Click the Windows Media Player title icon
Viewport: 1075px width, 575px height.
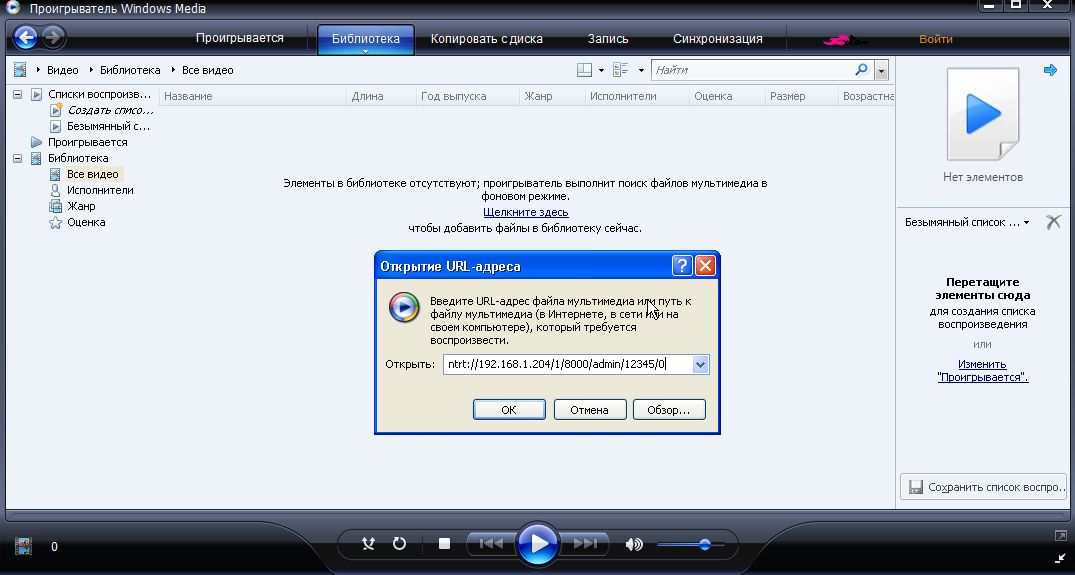pyautogui.click(x=13, y=8)
